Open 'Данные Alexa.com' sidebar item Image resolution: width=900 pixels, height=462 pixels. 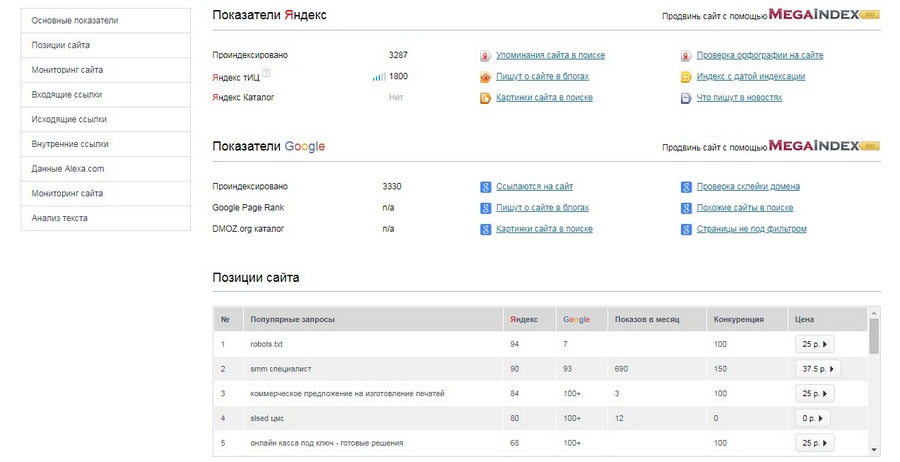point(106,169)
